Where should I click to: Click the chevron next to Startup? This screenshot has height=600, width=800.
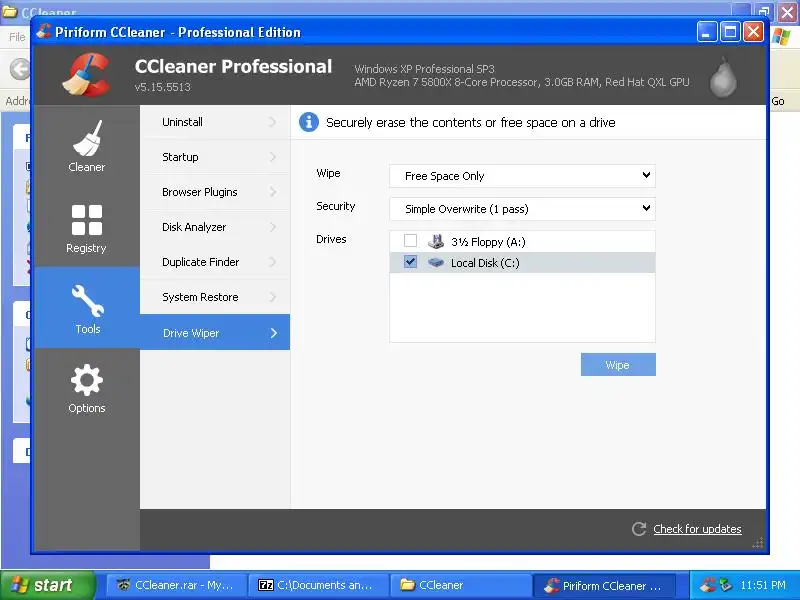point(273,157)
